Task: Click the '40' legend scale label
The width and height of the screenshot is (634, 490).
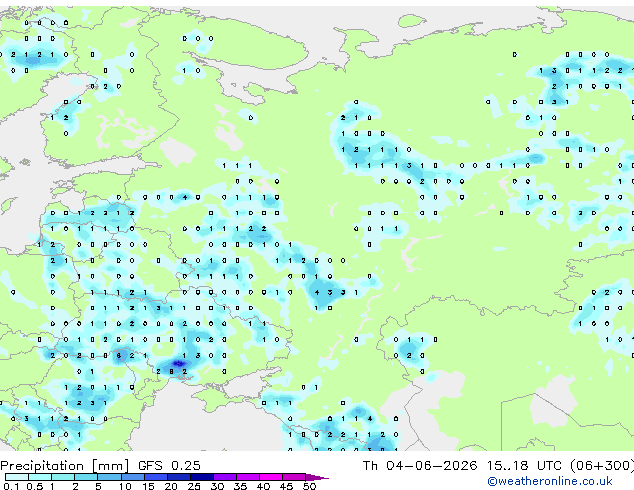Action: (x=263, y=486)
